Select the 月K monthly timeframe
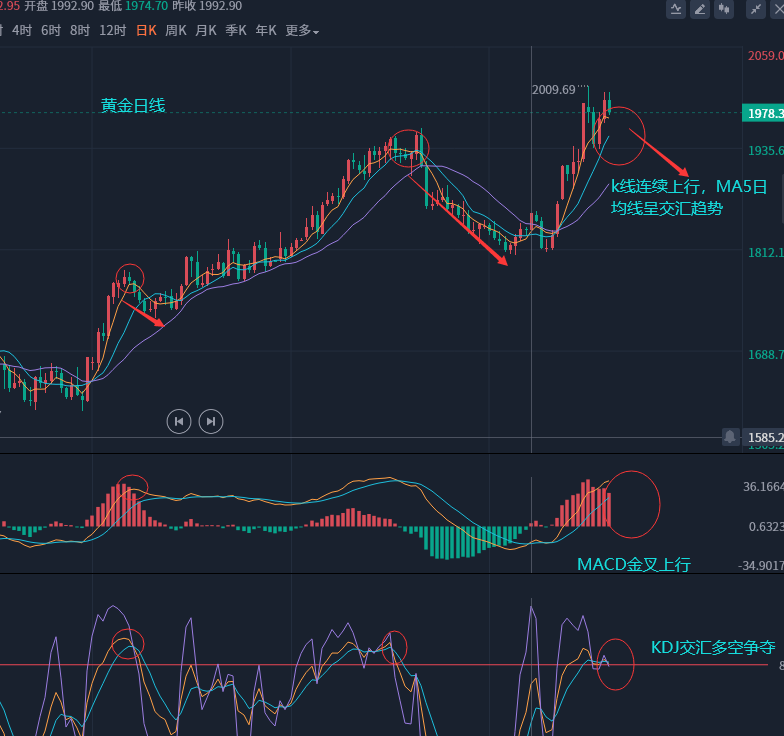Screen dimensions: 784x736 206,31
